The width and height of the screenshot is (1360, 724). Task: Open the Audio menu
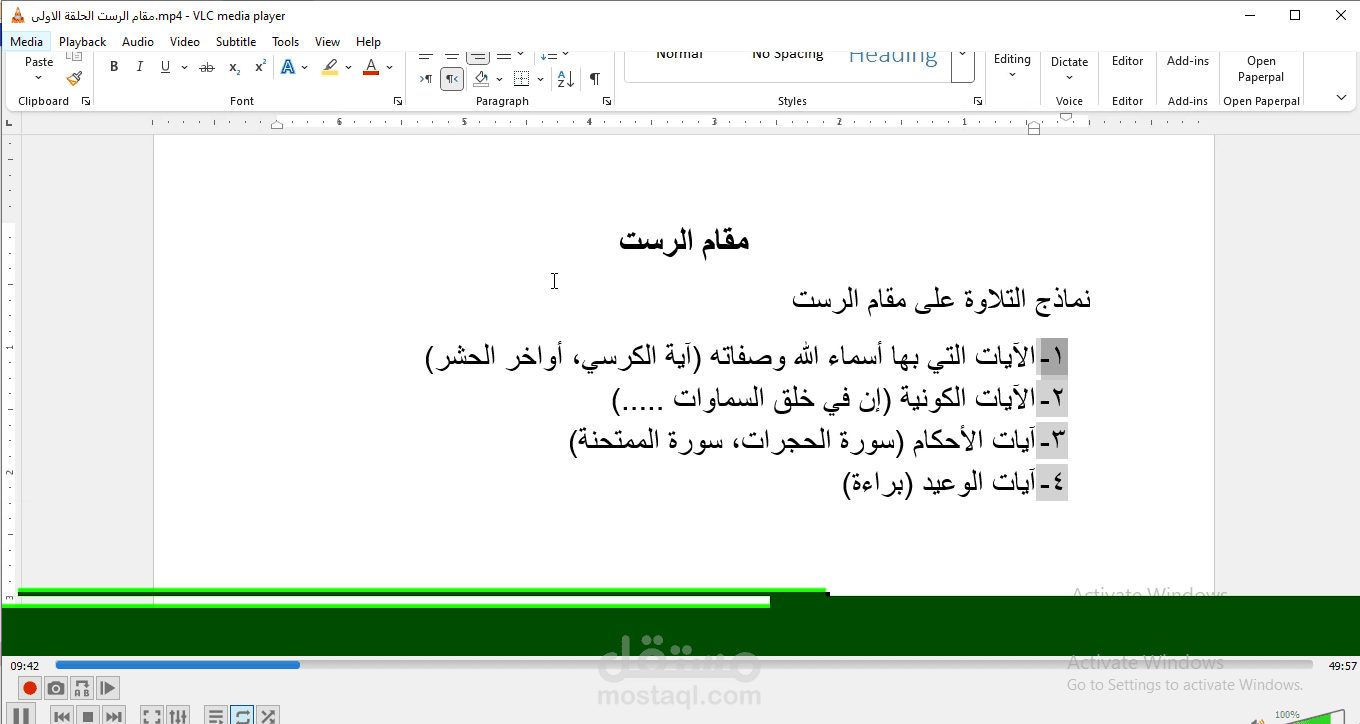[x=138, y=42]
